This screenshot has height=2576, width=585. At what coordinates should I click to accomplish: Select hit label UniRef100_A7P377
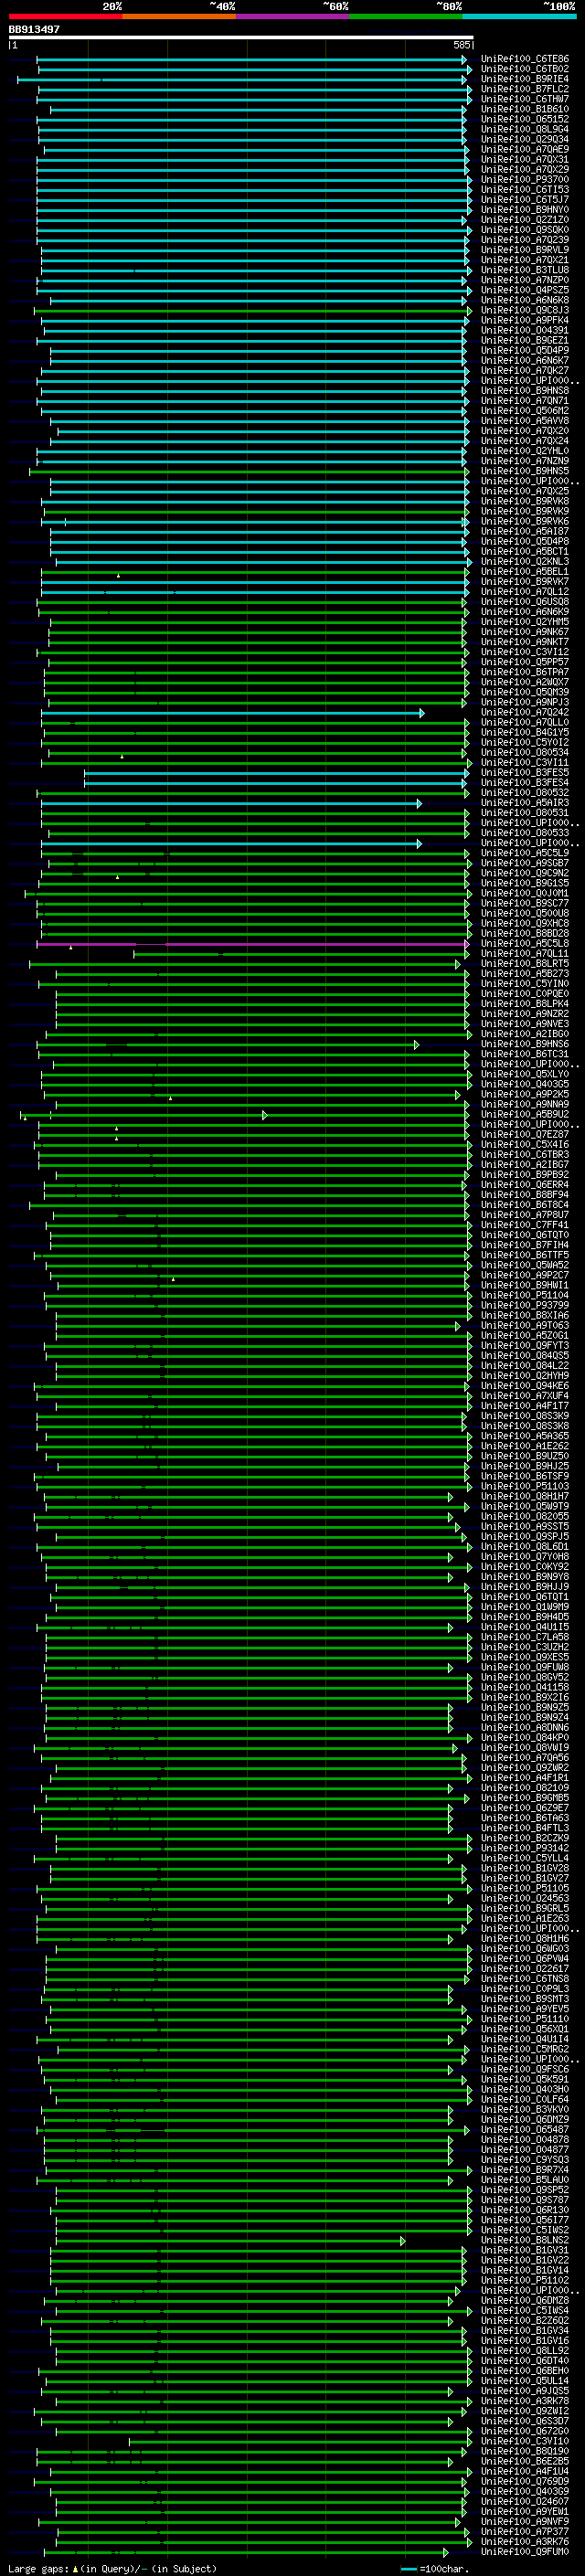(x=524, y=2531)
